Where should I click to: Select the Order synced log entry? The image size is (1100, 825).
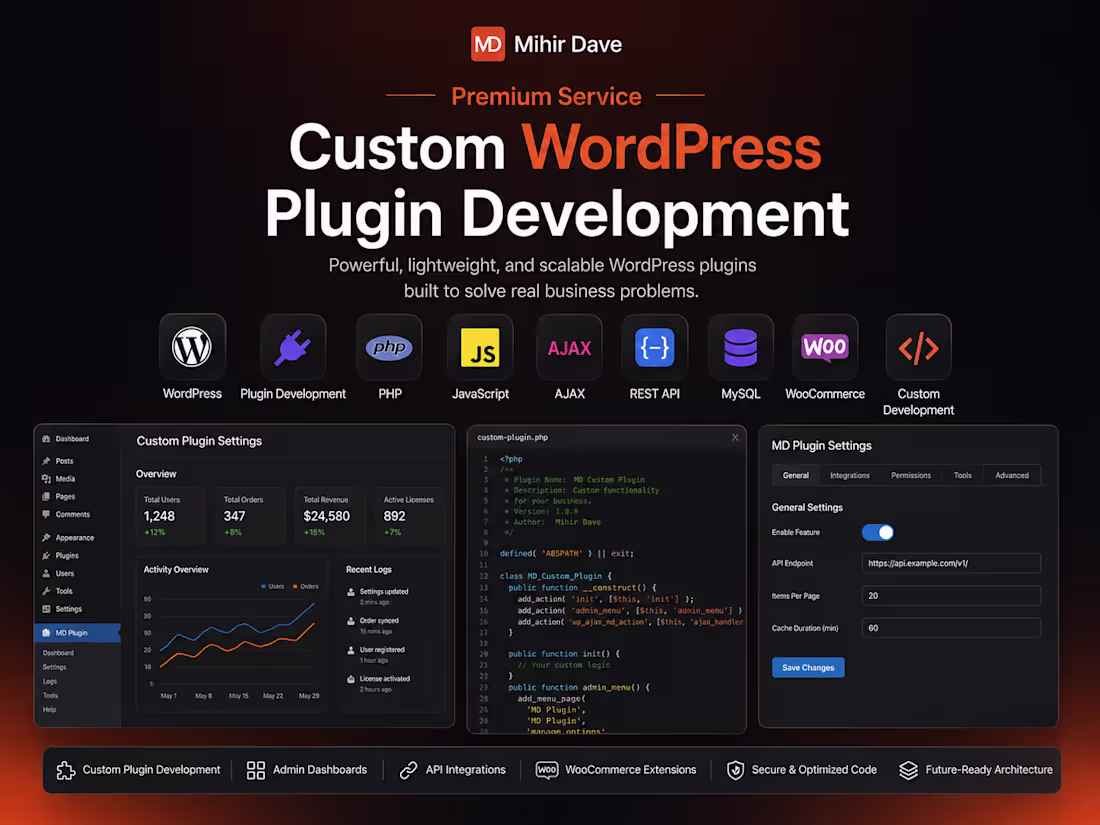[x=374, y=626]
